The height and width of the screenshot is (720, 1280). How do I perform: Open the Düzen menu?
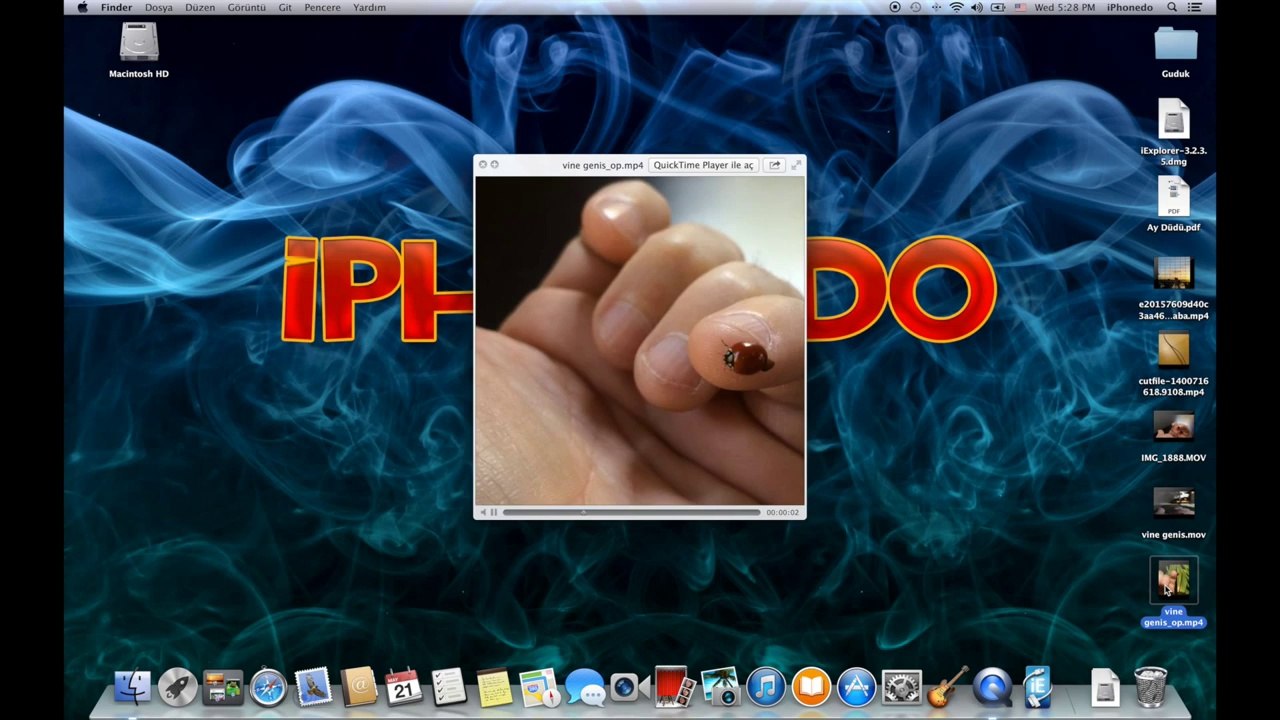click(200, 7)
